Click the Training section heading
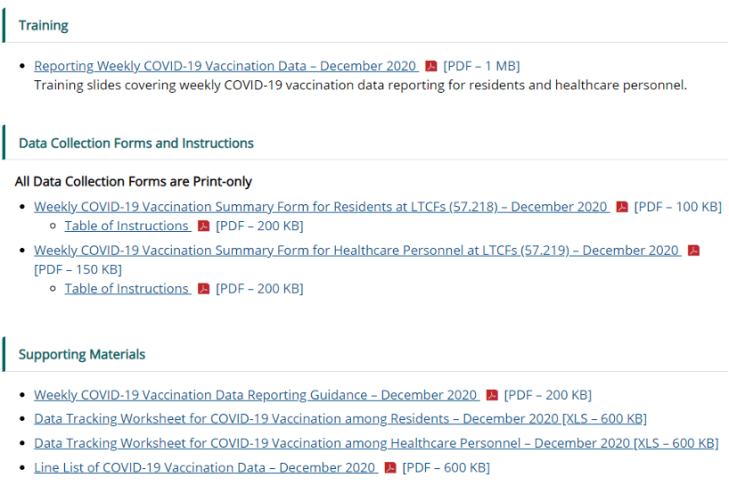Image resolution: width=729 pixels, height=486 pixels. pyautogui.click(x=43, y=25)
